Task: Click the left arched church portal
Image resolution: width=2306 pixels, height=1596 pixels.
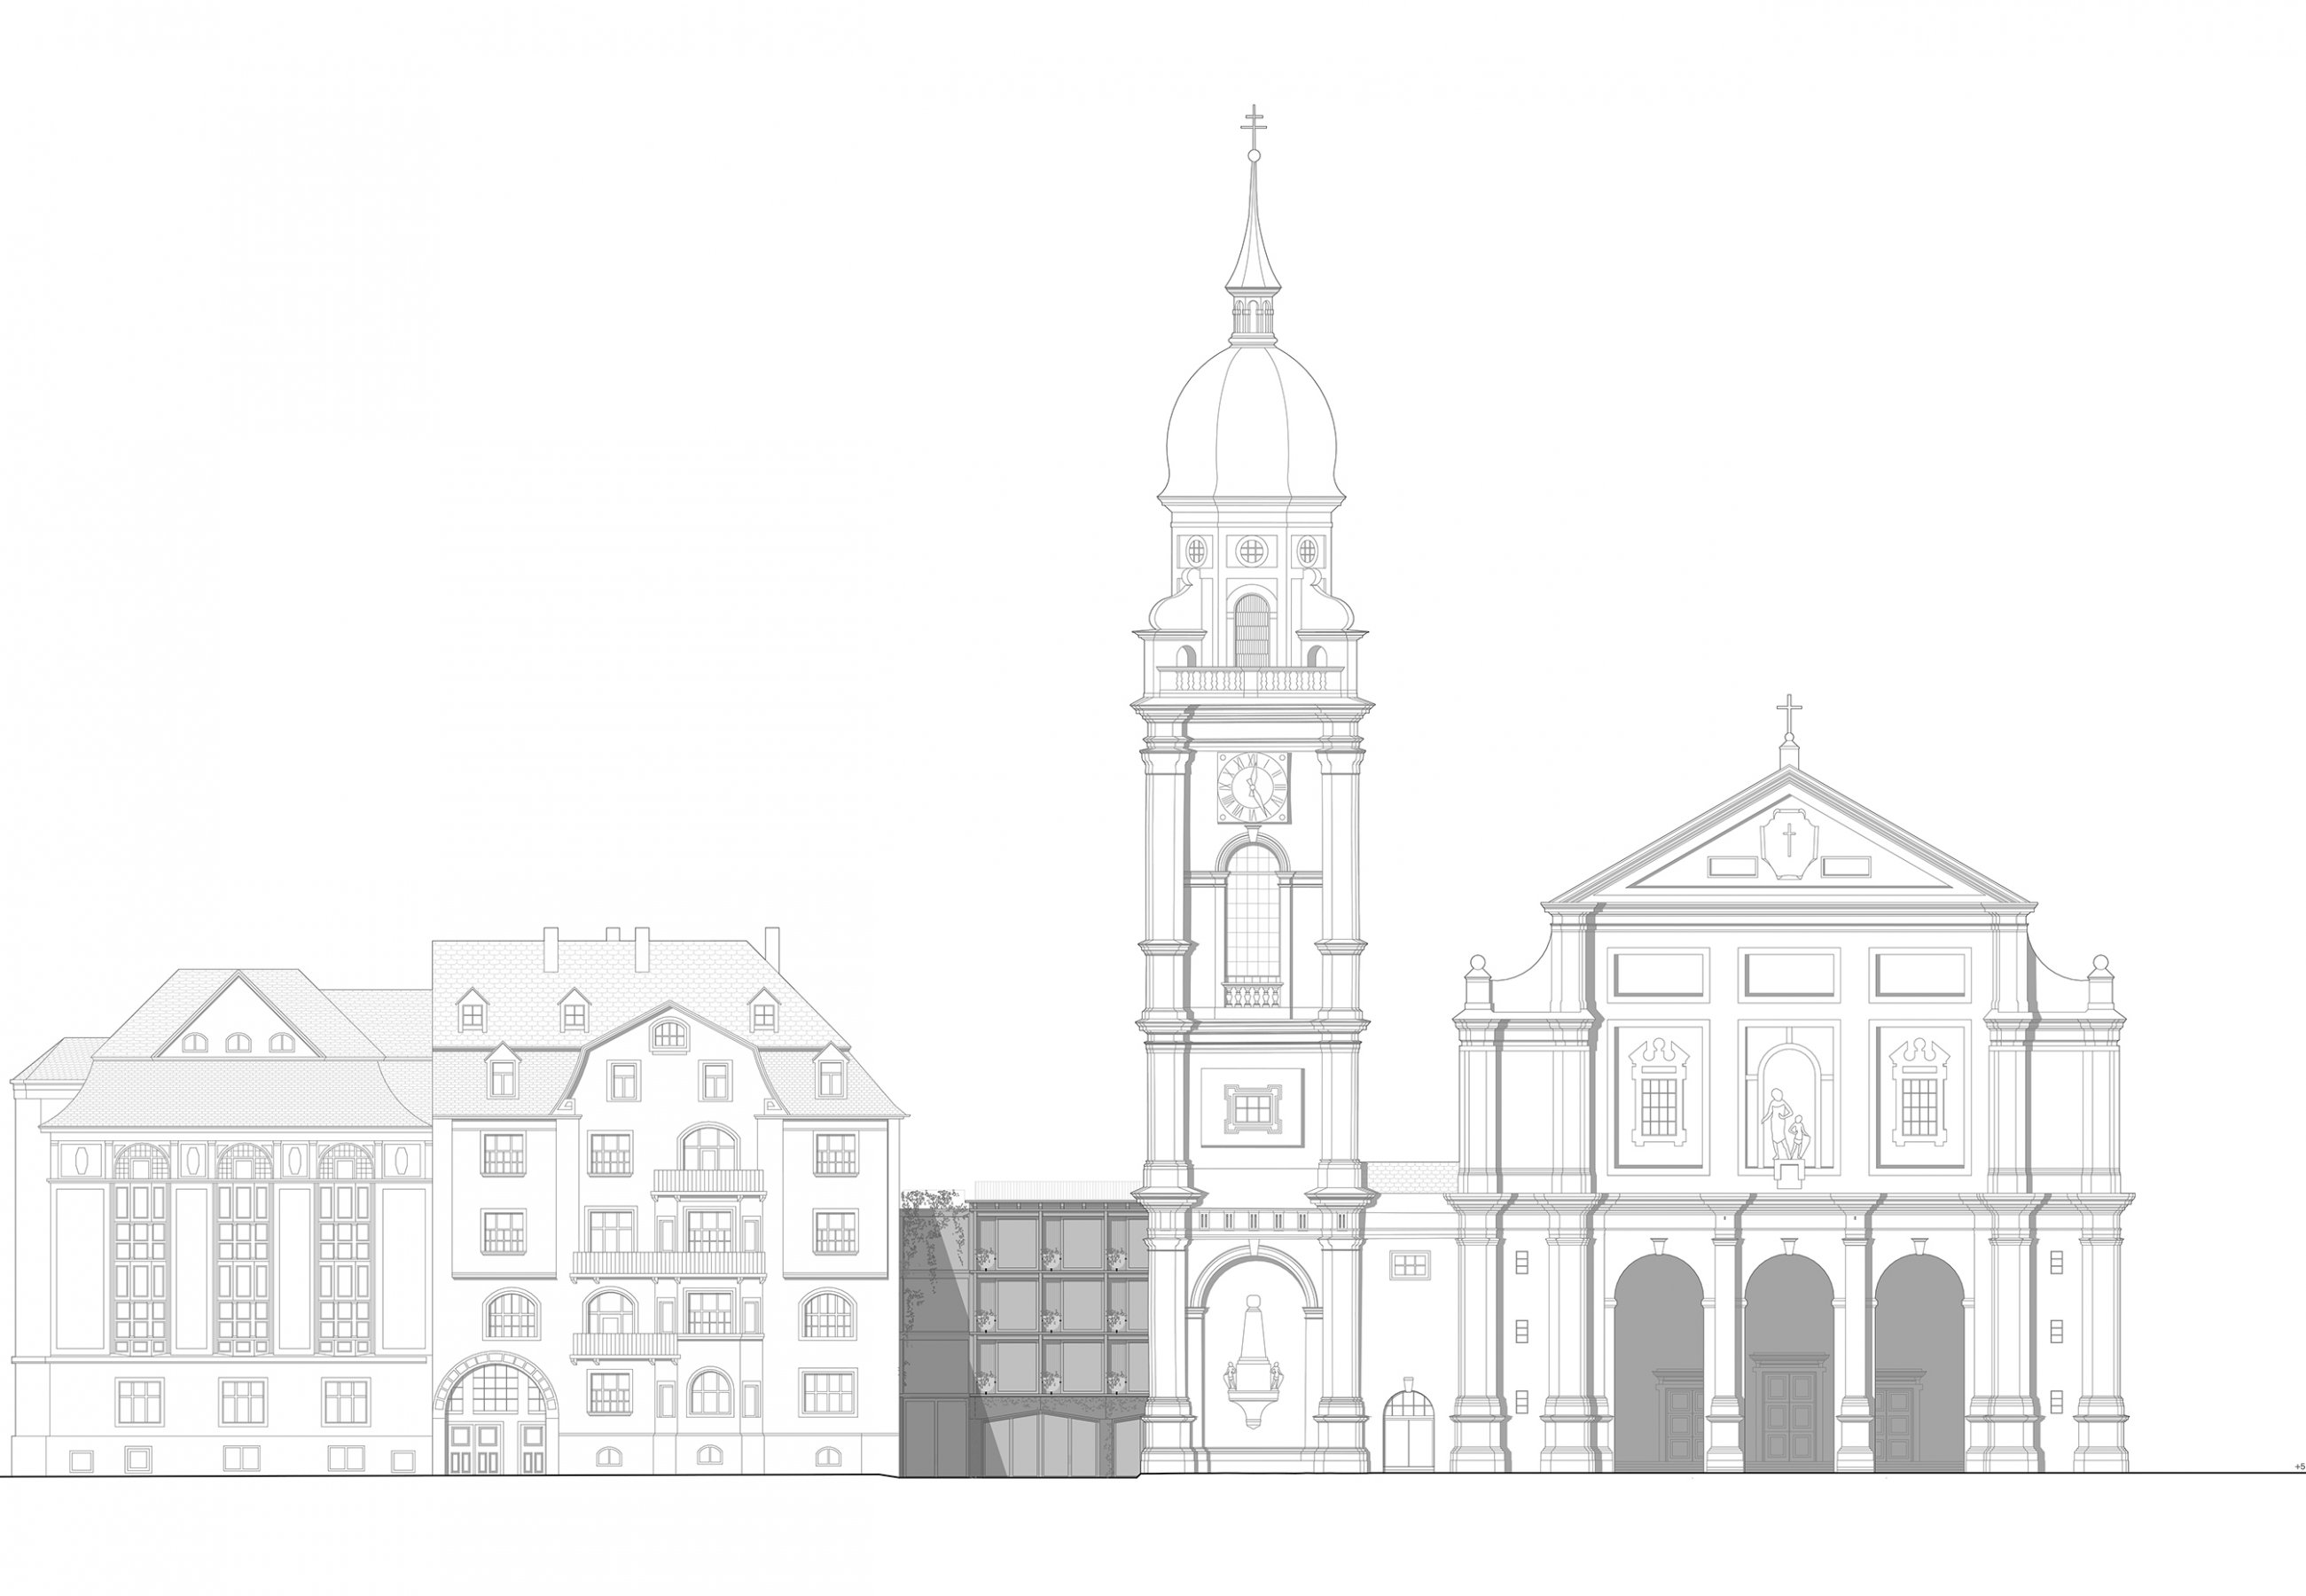Action: pyautogui.click(x=1658, y=1362)
